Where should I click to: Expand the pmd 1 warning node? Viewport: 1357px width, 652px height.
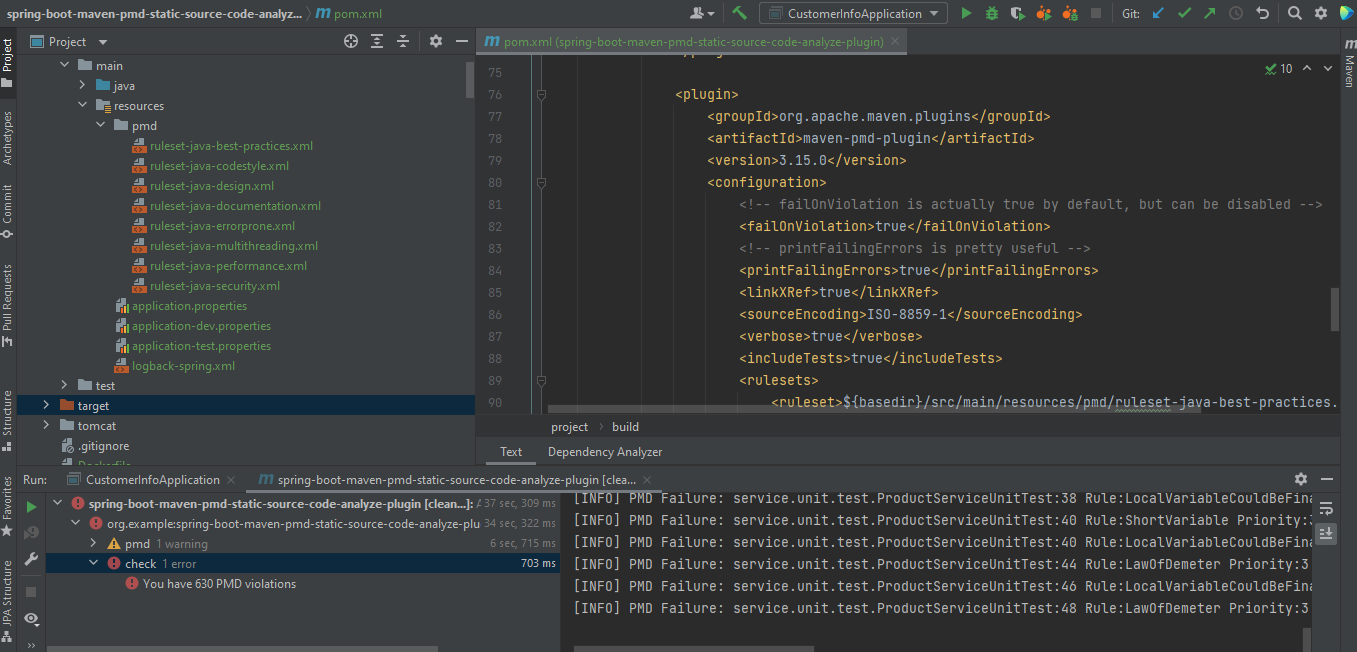(x=92, y=543)
